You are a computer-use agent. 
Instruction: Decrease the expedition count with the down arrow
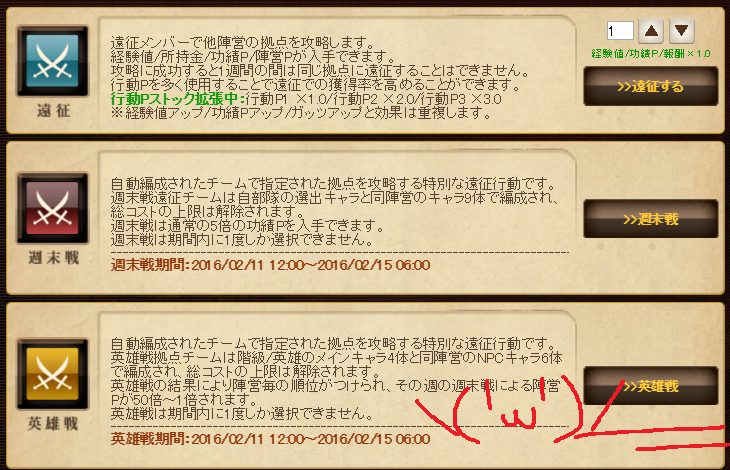[x=682, y=31]
